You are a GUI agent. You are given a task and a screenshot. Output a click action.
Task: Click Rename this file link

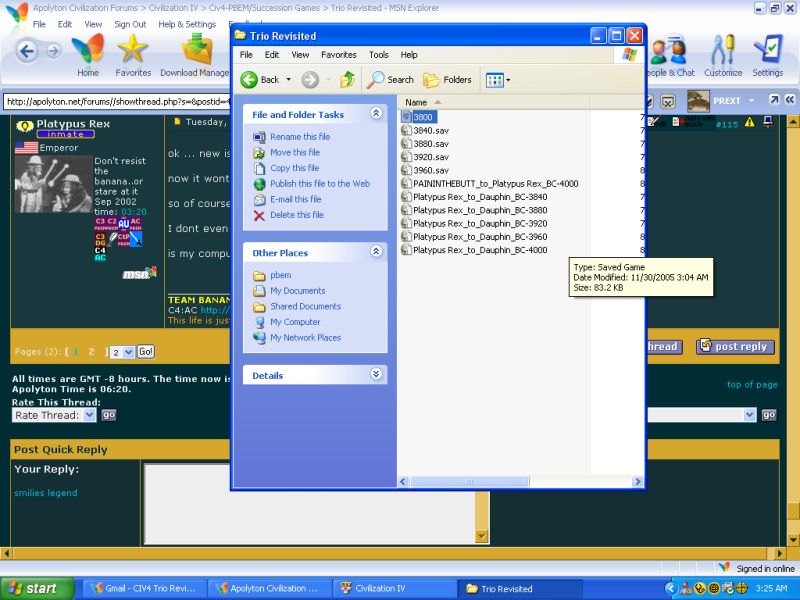299,137
